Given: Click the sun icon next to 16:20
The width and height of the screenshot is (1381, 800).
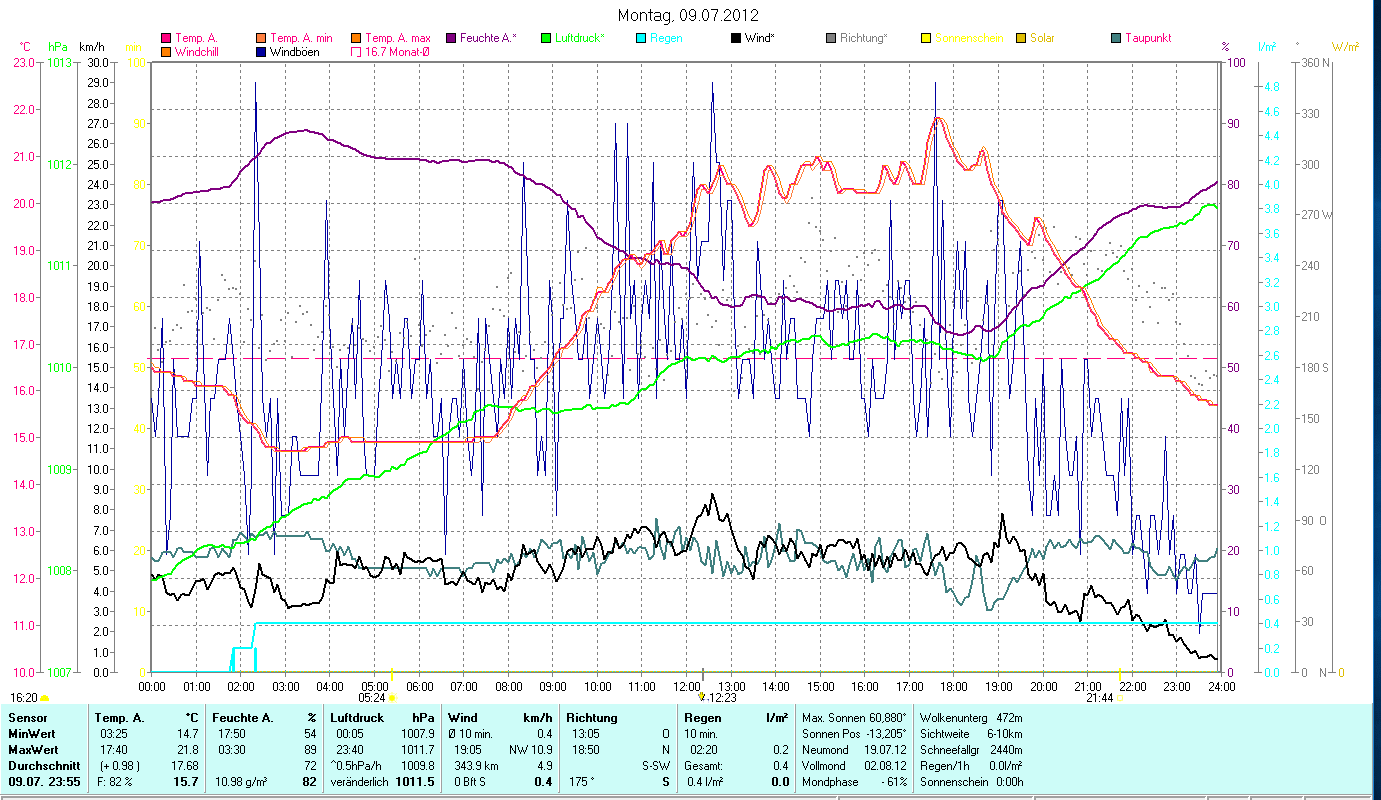Looking at the screenshot, I should pyautogui.click(x=44, y=697).
